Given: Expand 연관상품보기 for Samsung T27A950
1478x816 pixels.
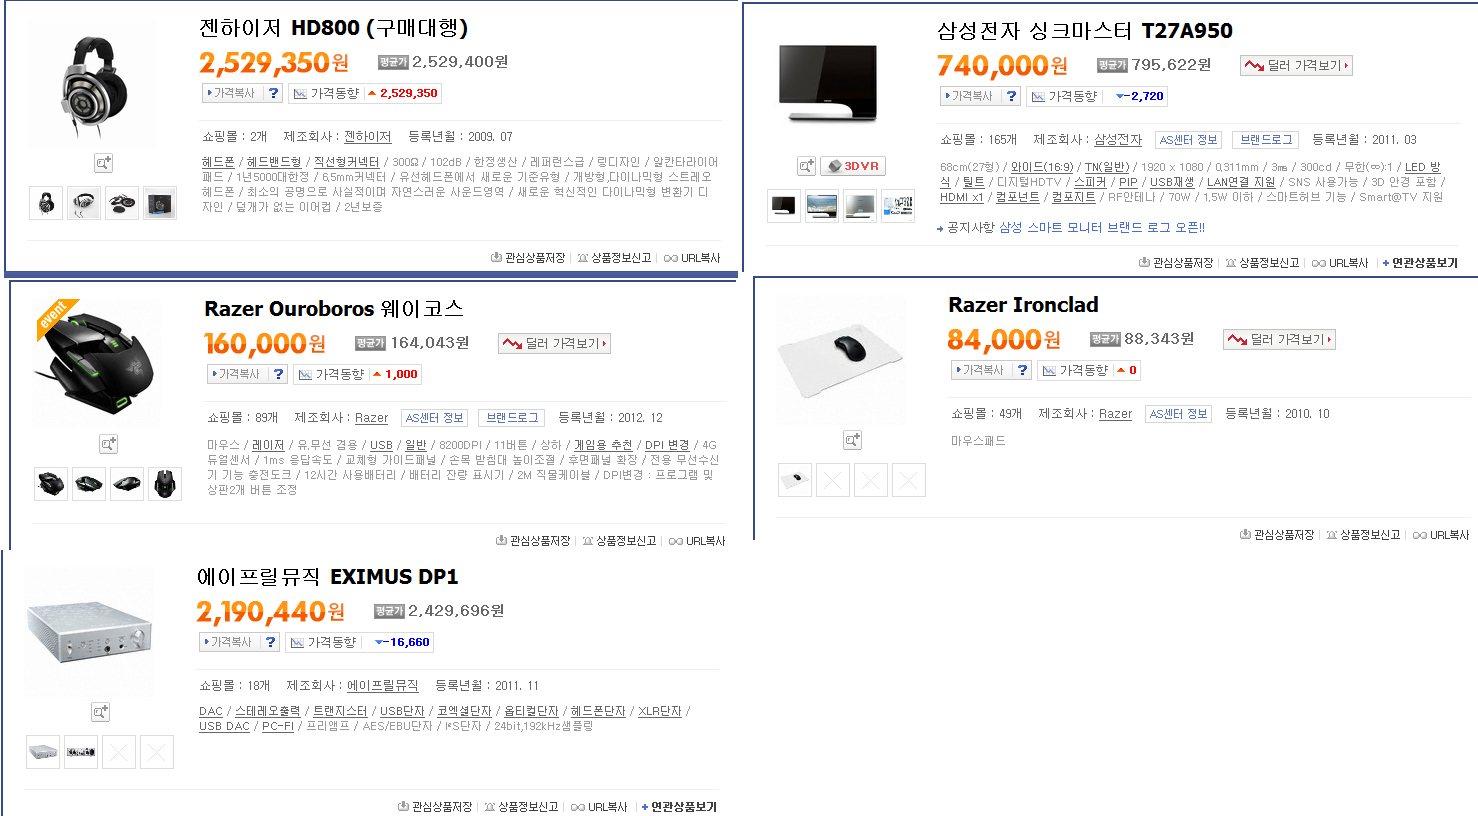Looking at the screenshot, I should (x=1420, y=263).
